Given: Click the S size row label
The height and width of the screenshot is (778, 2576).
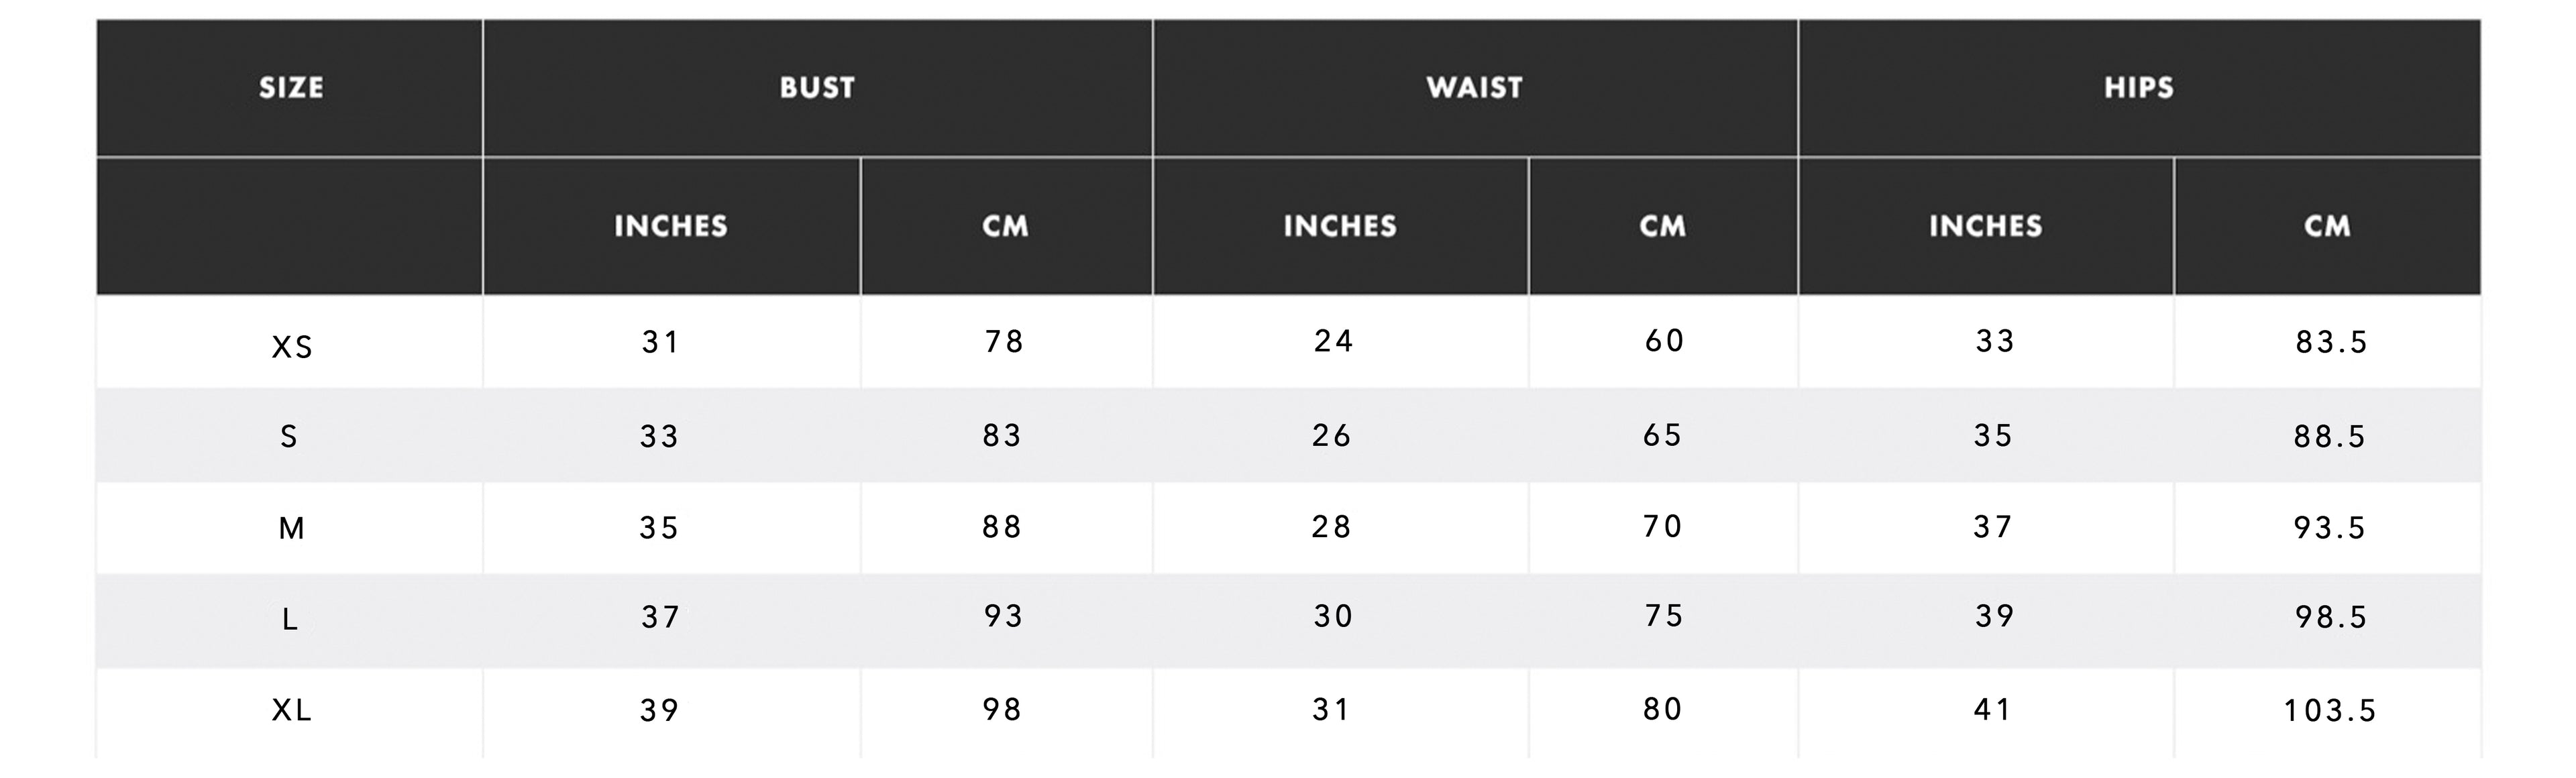Looking at the screenshot, I should pos(289,437).
